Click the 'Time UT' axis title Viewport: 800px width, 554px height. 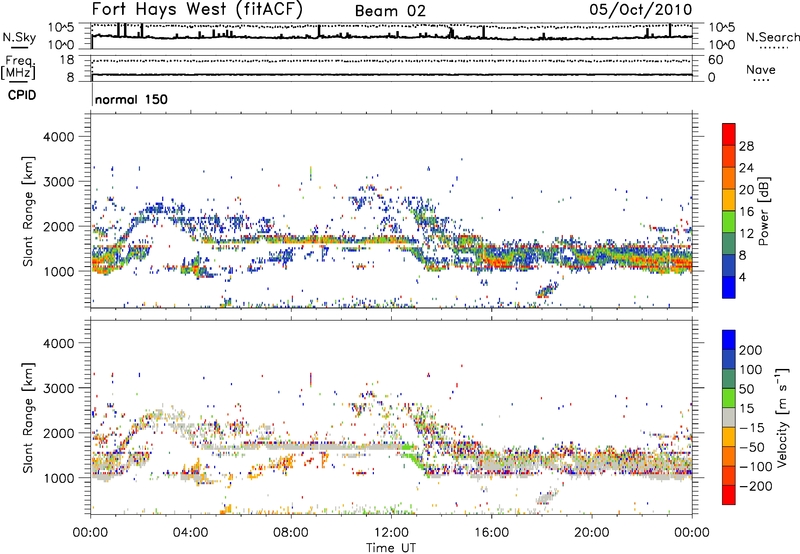[391, 548]
